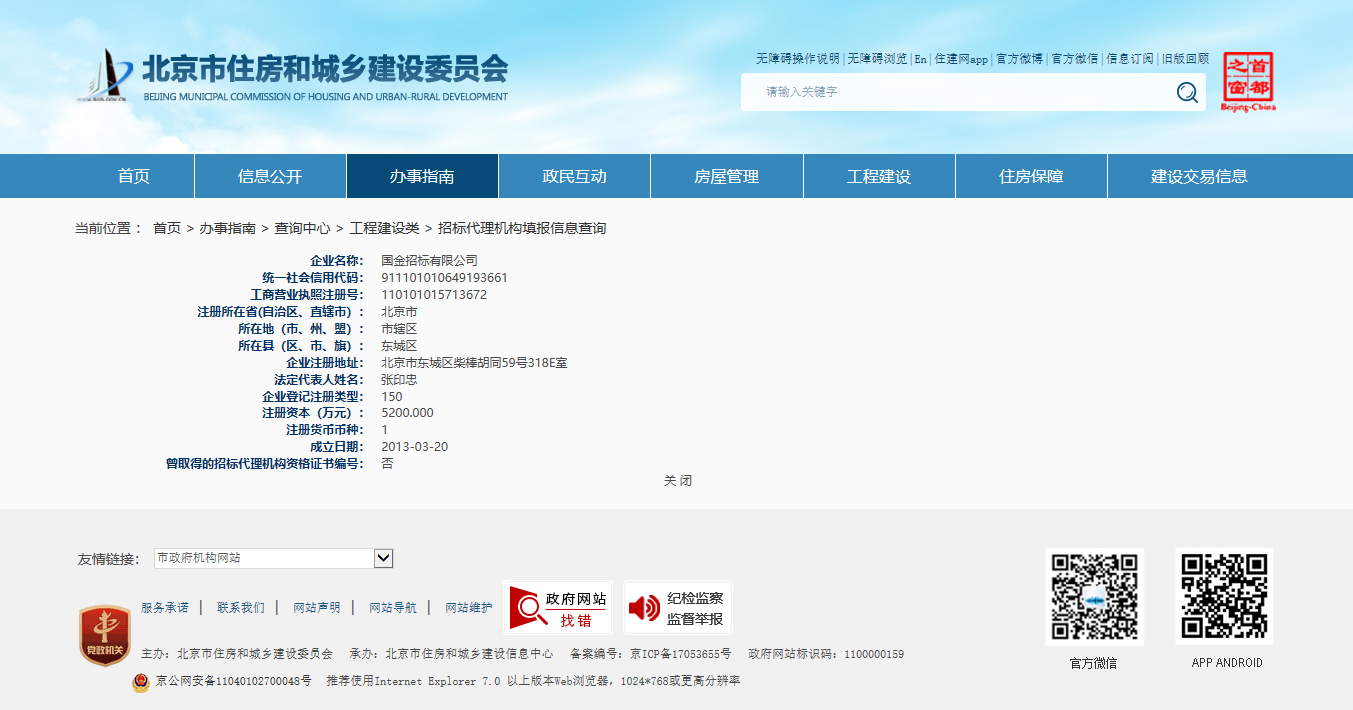Click the Beijing-China capital window logo
1353x710 pixels.
[1248, 82]
